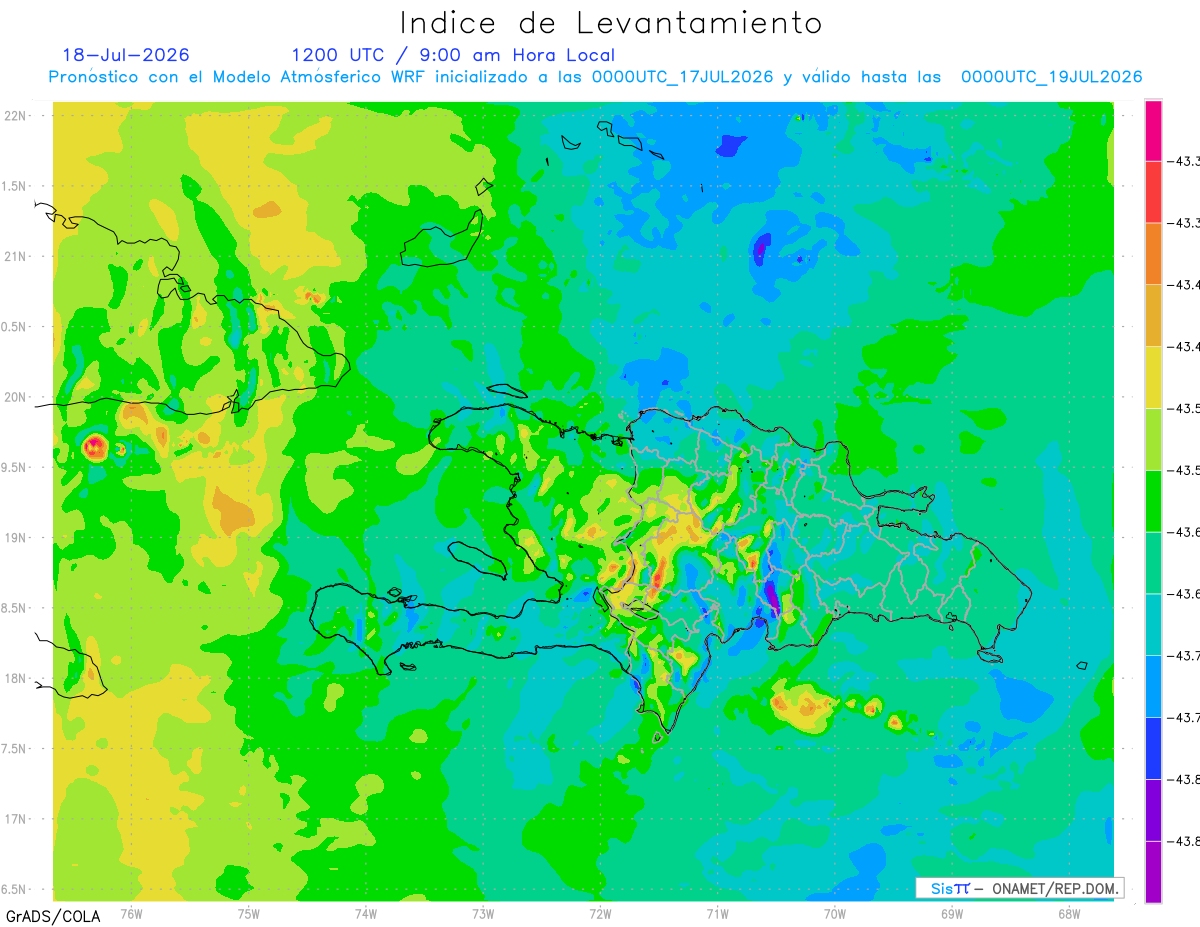Click the '76W' longitude label

coord(131,914)
